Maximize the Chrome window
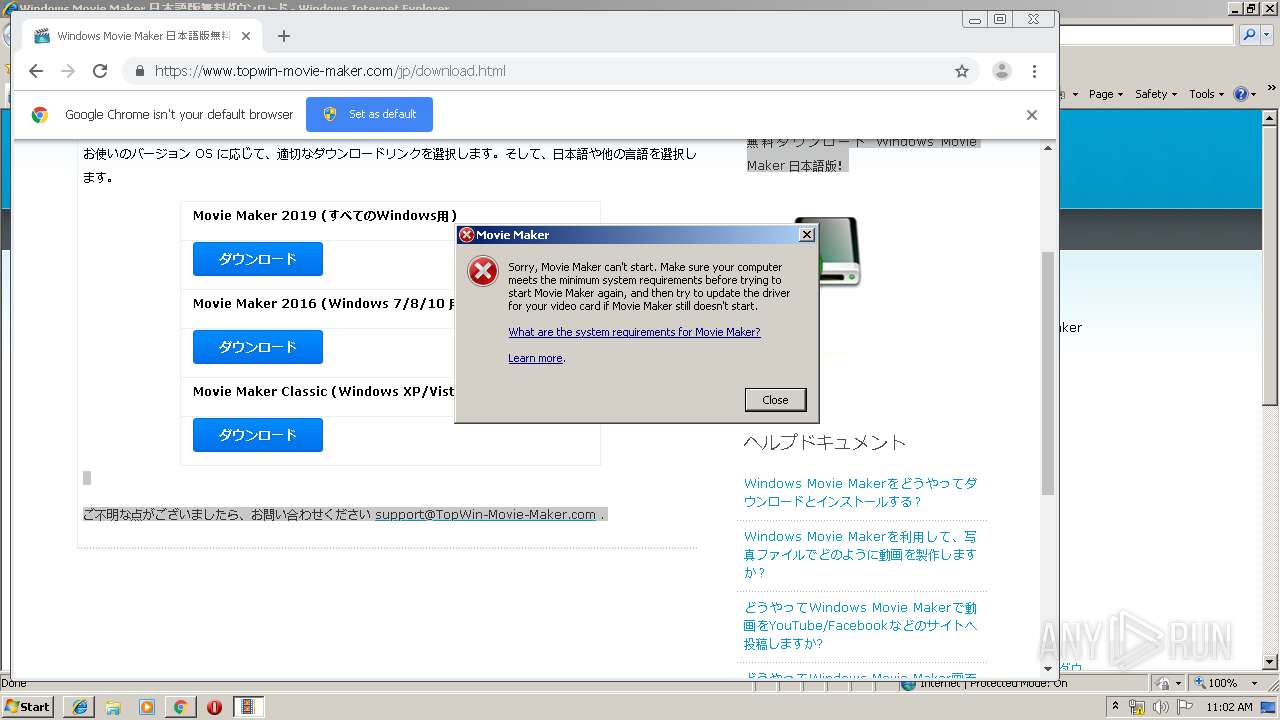The width and height of the screenshot is (1280, 720). pos(999,19)
